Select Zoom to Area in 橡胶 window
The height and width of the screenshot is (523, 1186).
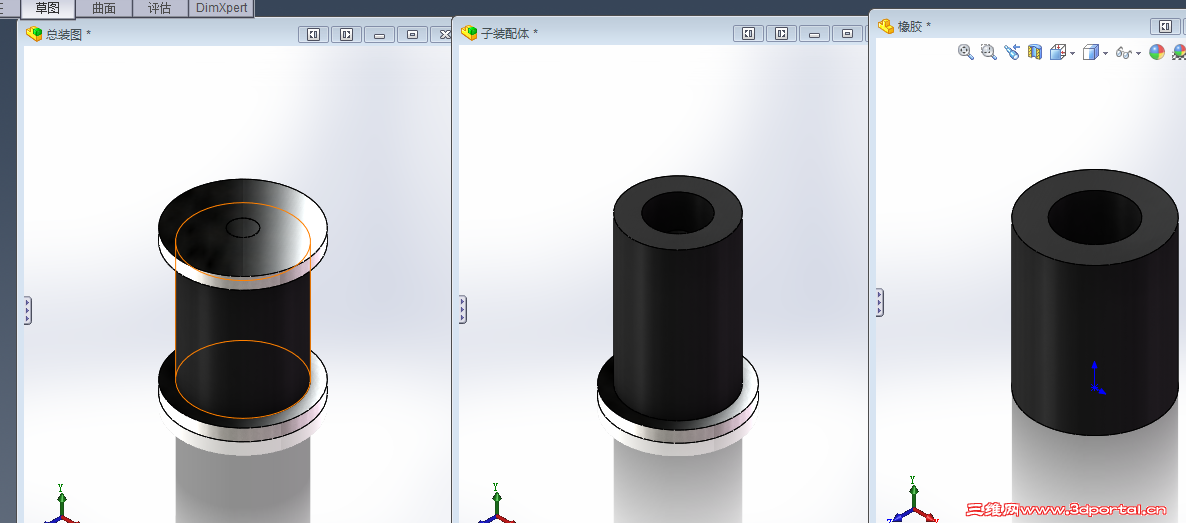[x=989, y=52]
